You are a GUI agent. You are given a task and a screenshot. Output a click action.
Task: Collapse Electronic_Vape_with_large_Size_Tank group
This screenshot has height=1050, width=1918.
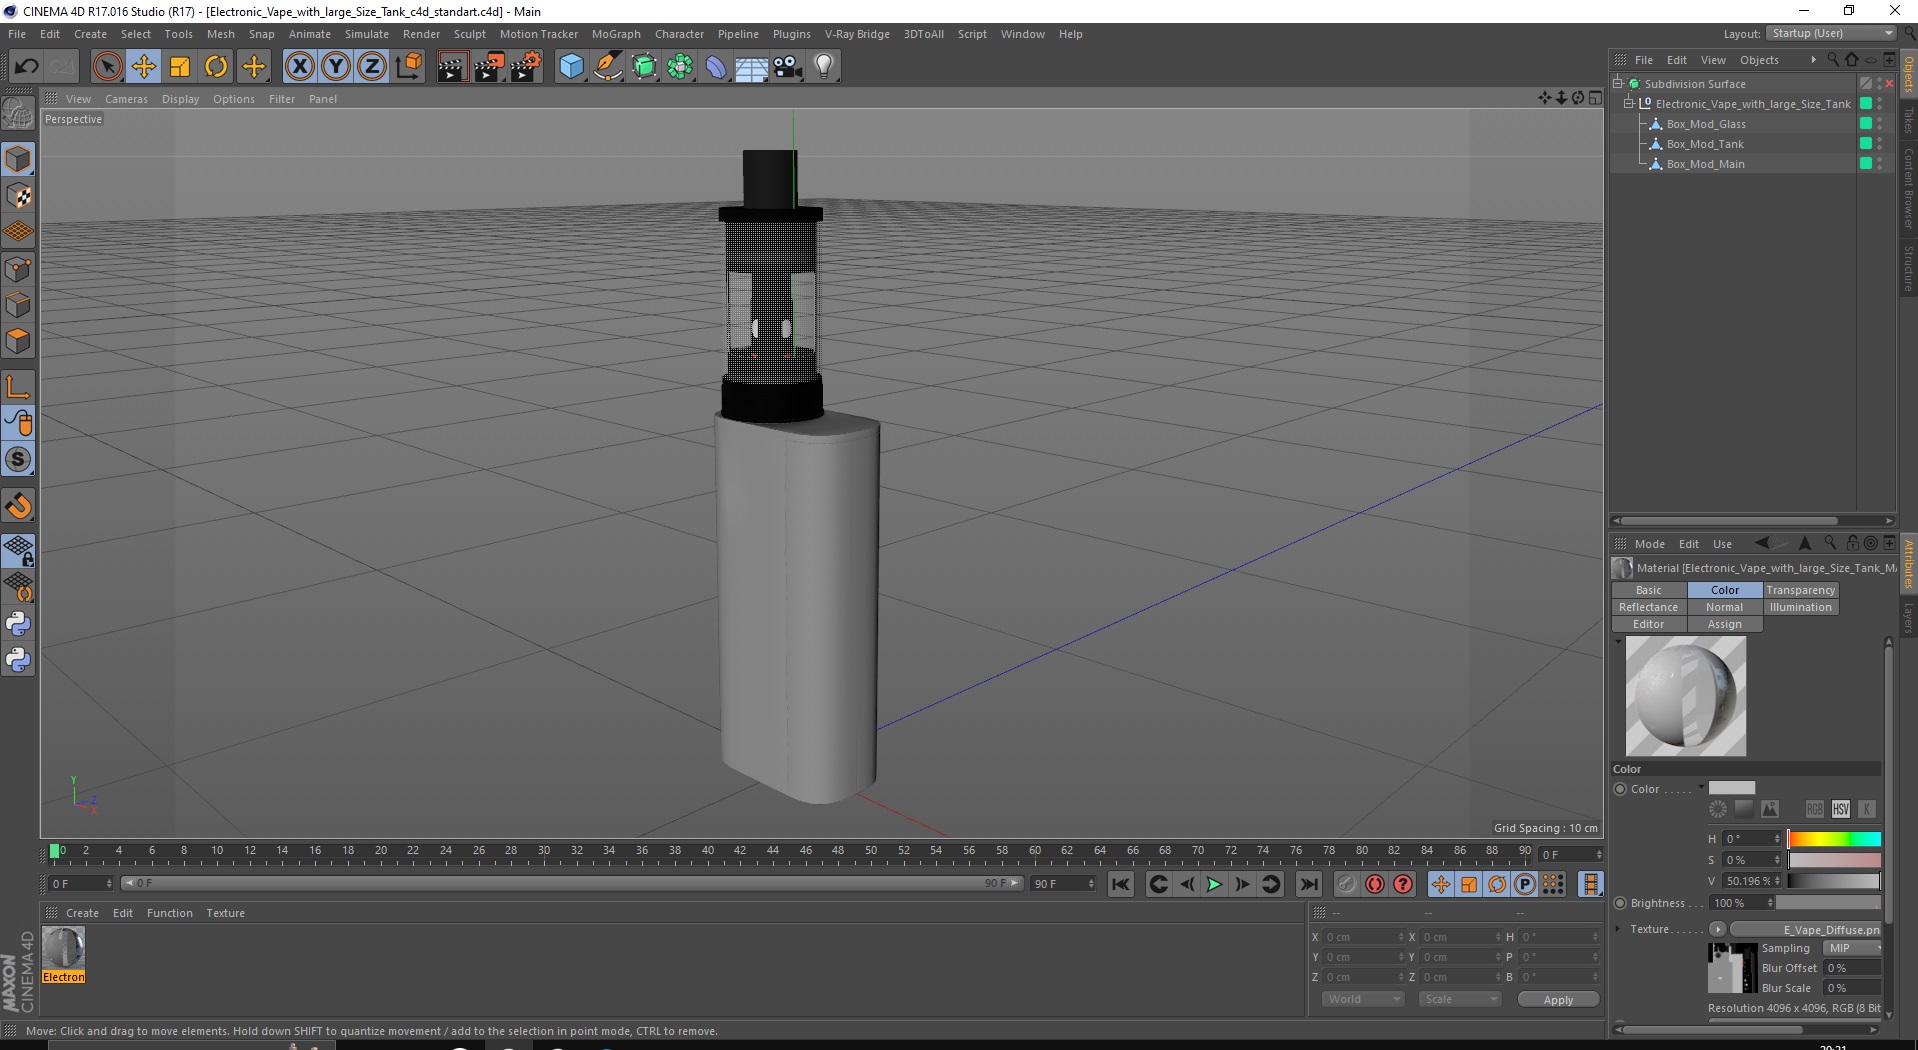[1628, 104]
